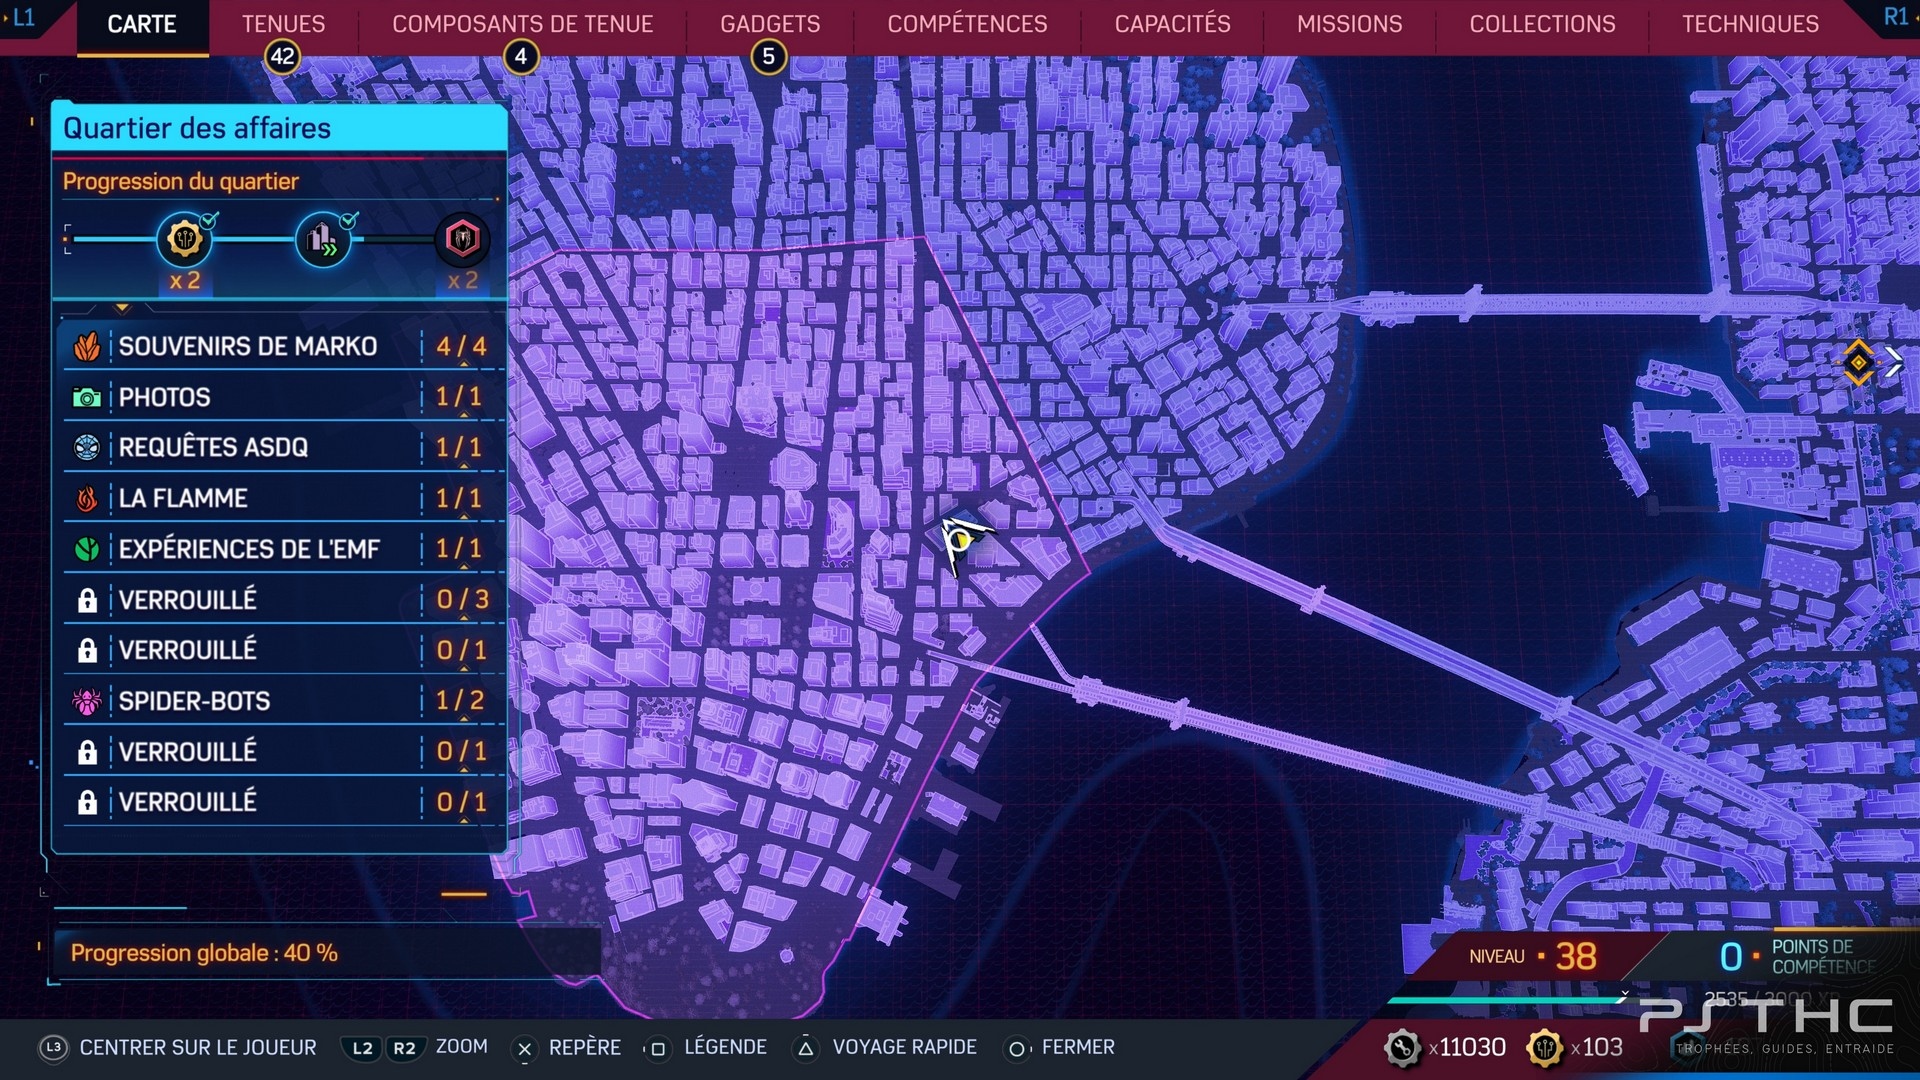Switch to the TENUES tab
This screenshot has width=1920, height=1080.
[x=283, y=24]
